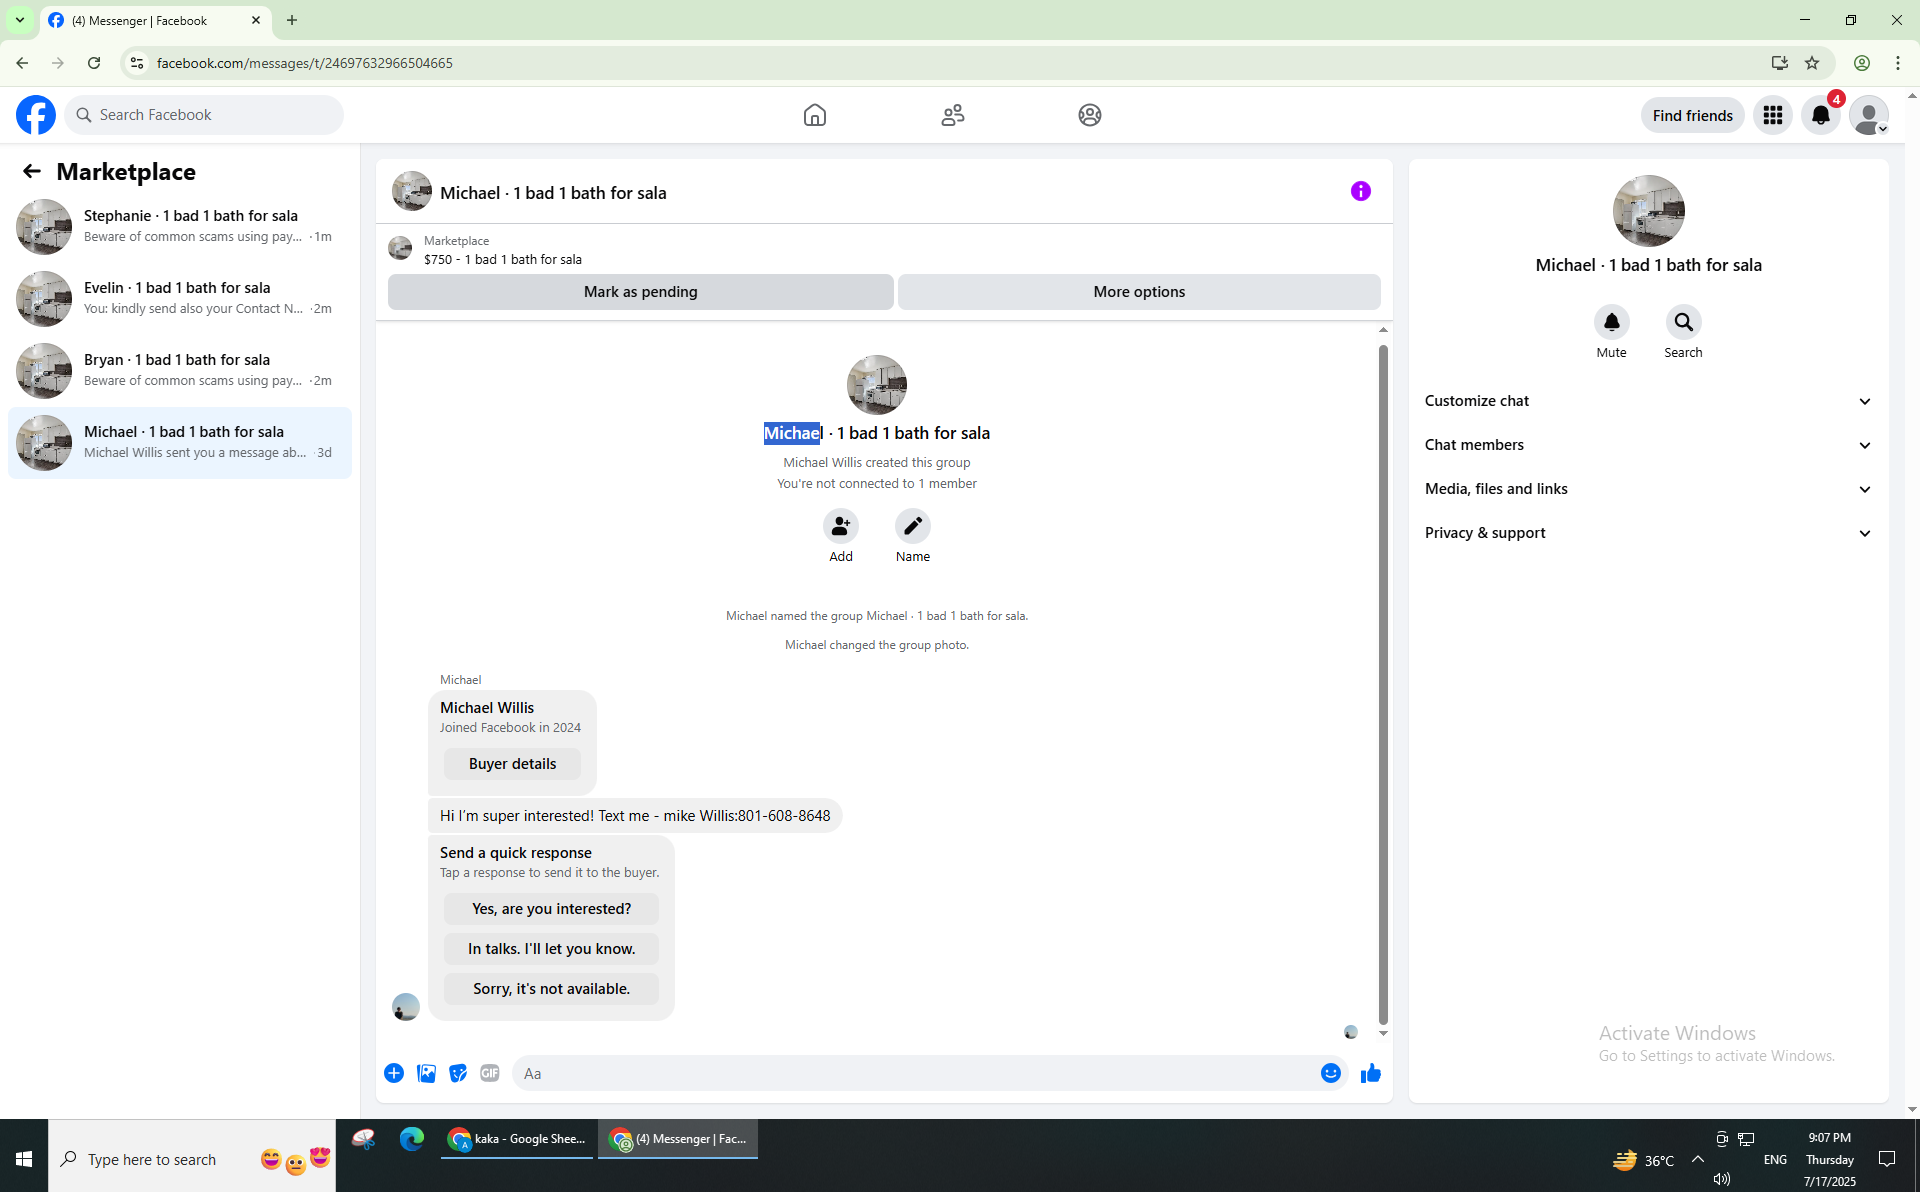Viewport: 1920px width, 1192px height.
Task: Select the Michael conversation in the list
Action: (180, 442)
